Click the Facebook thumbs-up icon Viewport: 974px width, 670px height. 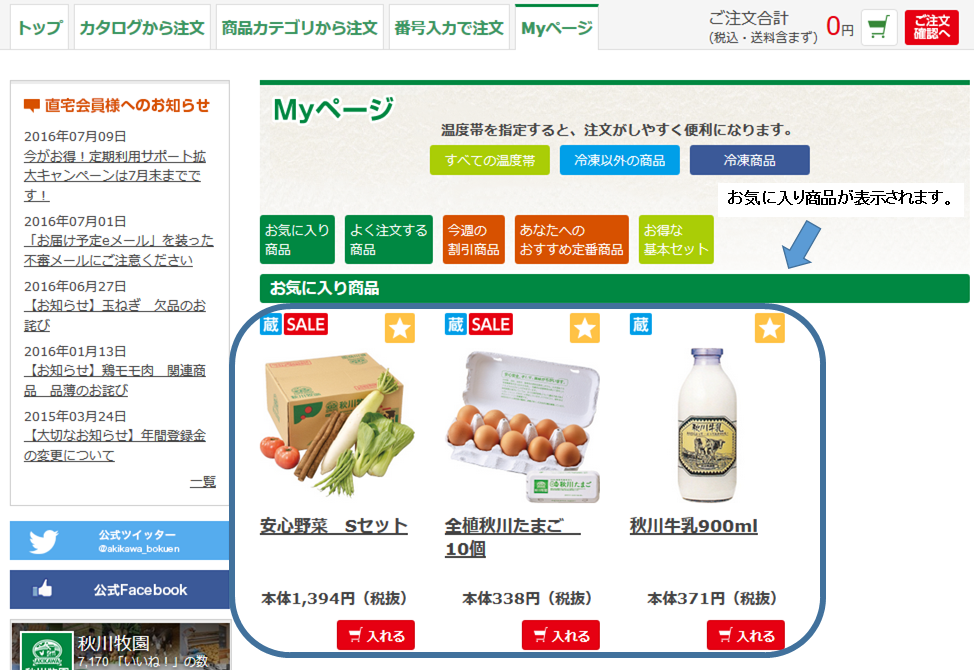point(42,589)
